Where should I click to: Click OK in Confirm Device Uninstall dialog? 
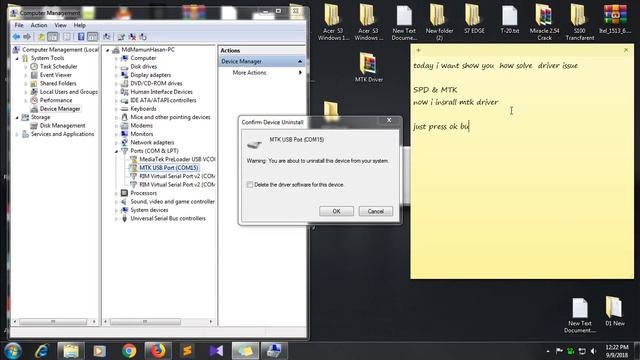tap(336, 211)
